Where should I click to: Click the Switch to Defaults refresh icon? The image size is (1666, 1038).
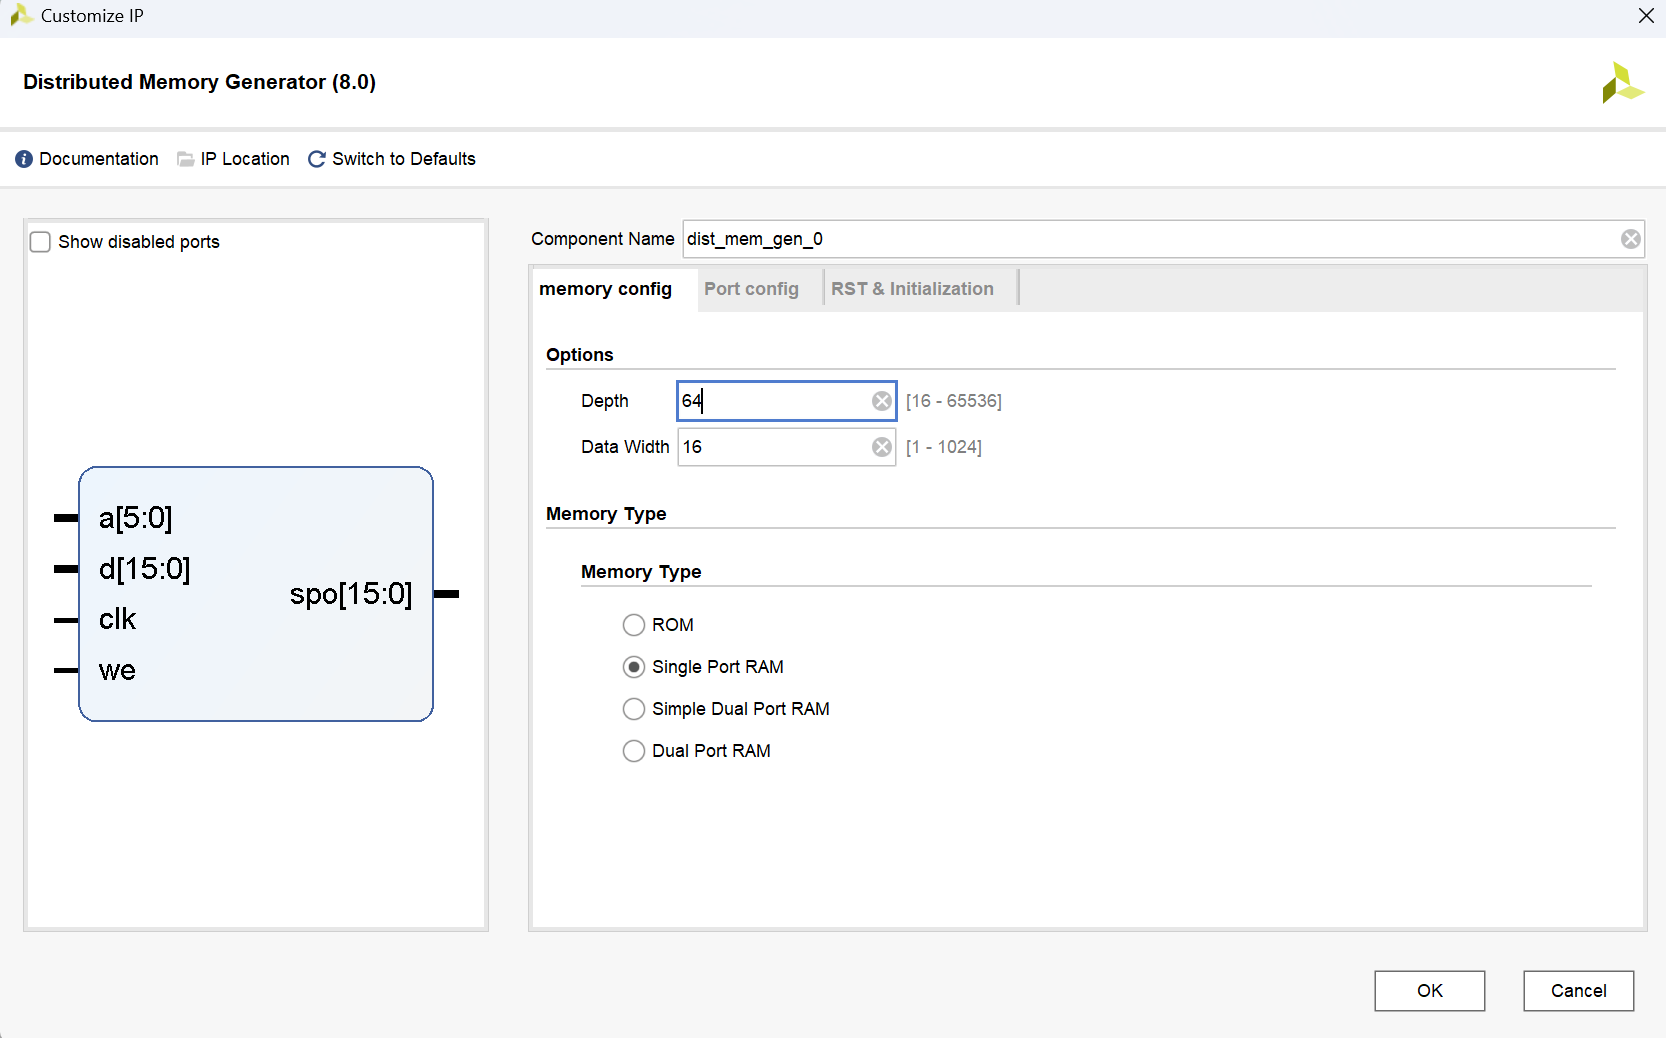click(x=317, y=159)
